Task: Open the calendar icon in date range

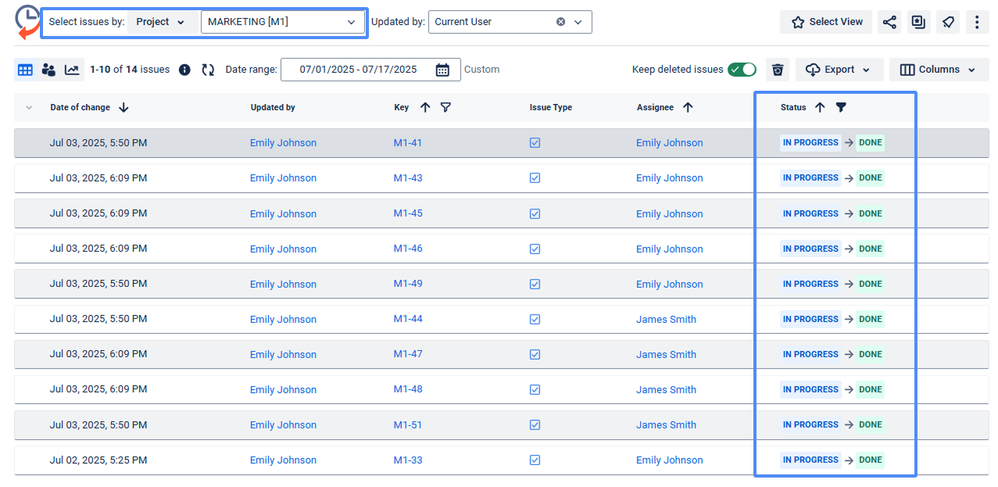Action: pyautogui.click(x=442, y=70)
